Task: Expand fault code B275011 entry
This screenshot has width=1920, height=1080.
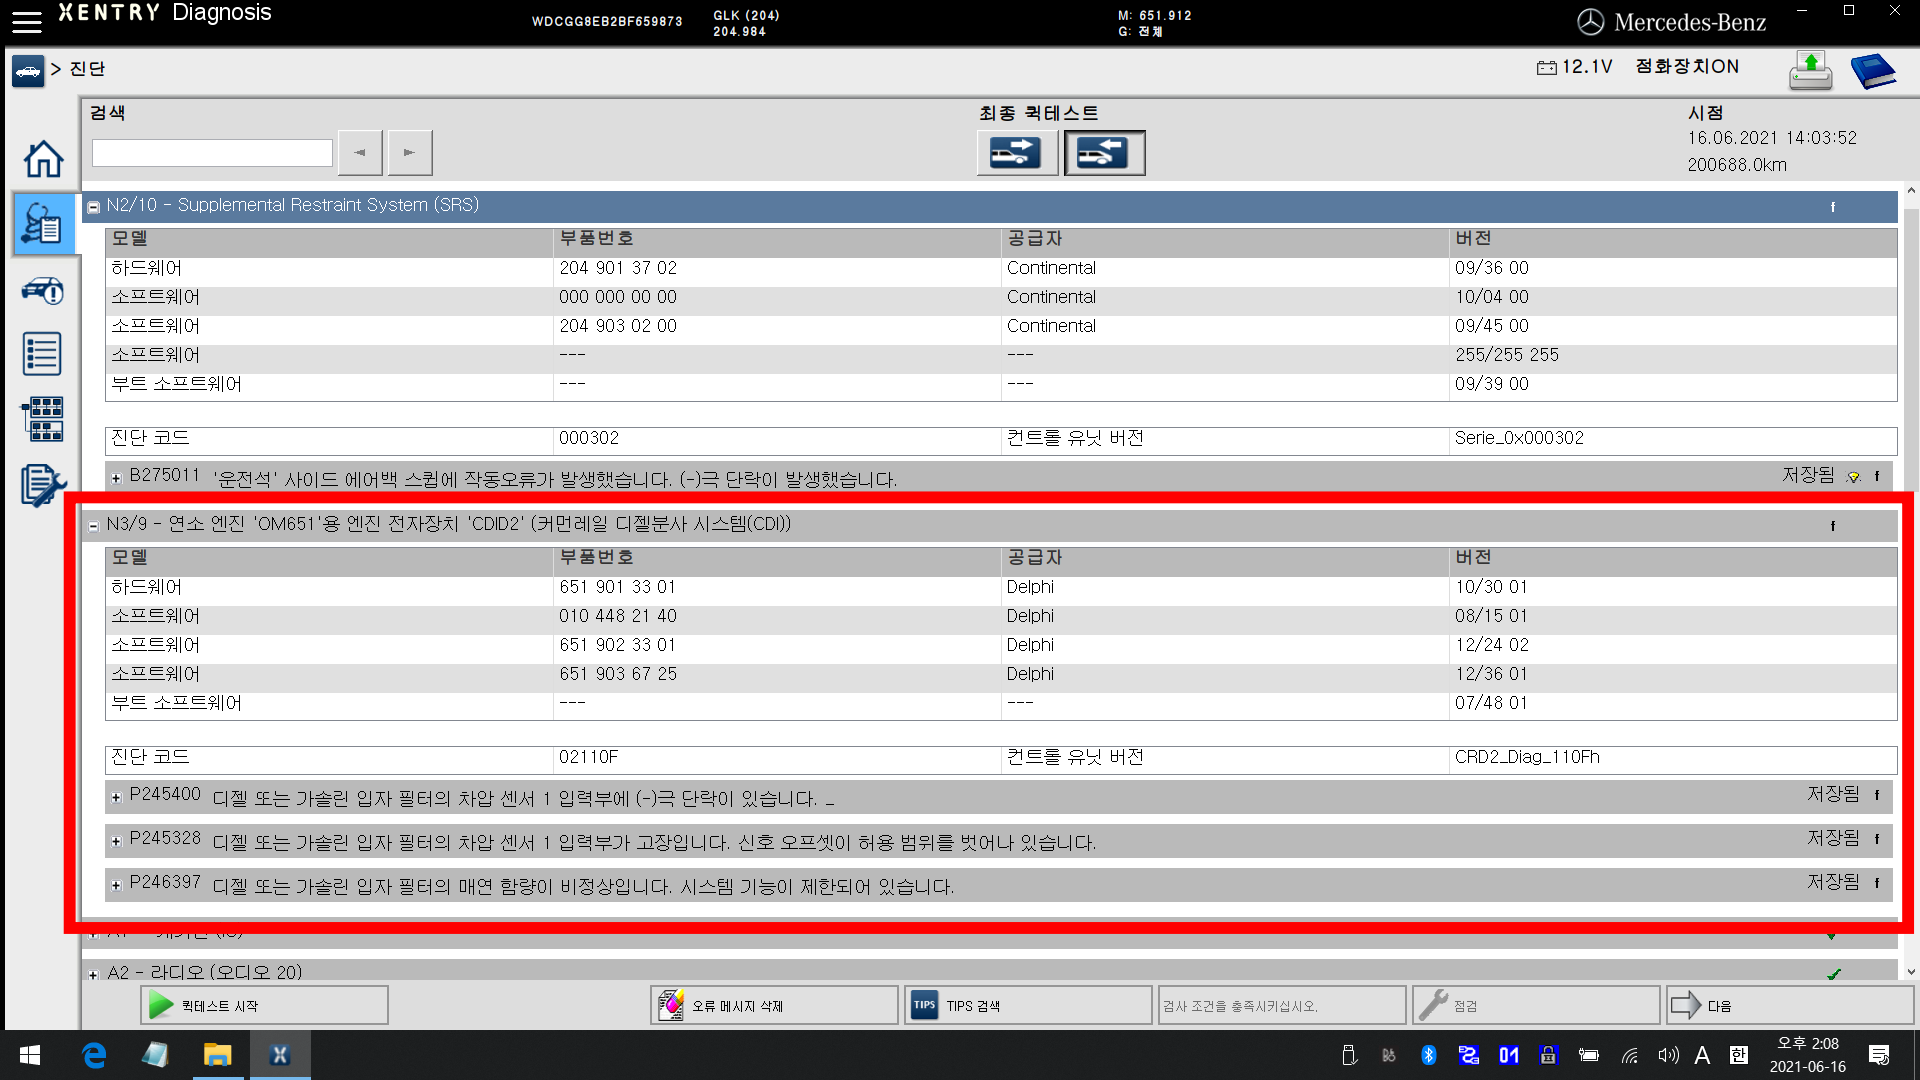Action: (x=116, y=478)
